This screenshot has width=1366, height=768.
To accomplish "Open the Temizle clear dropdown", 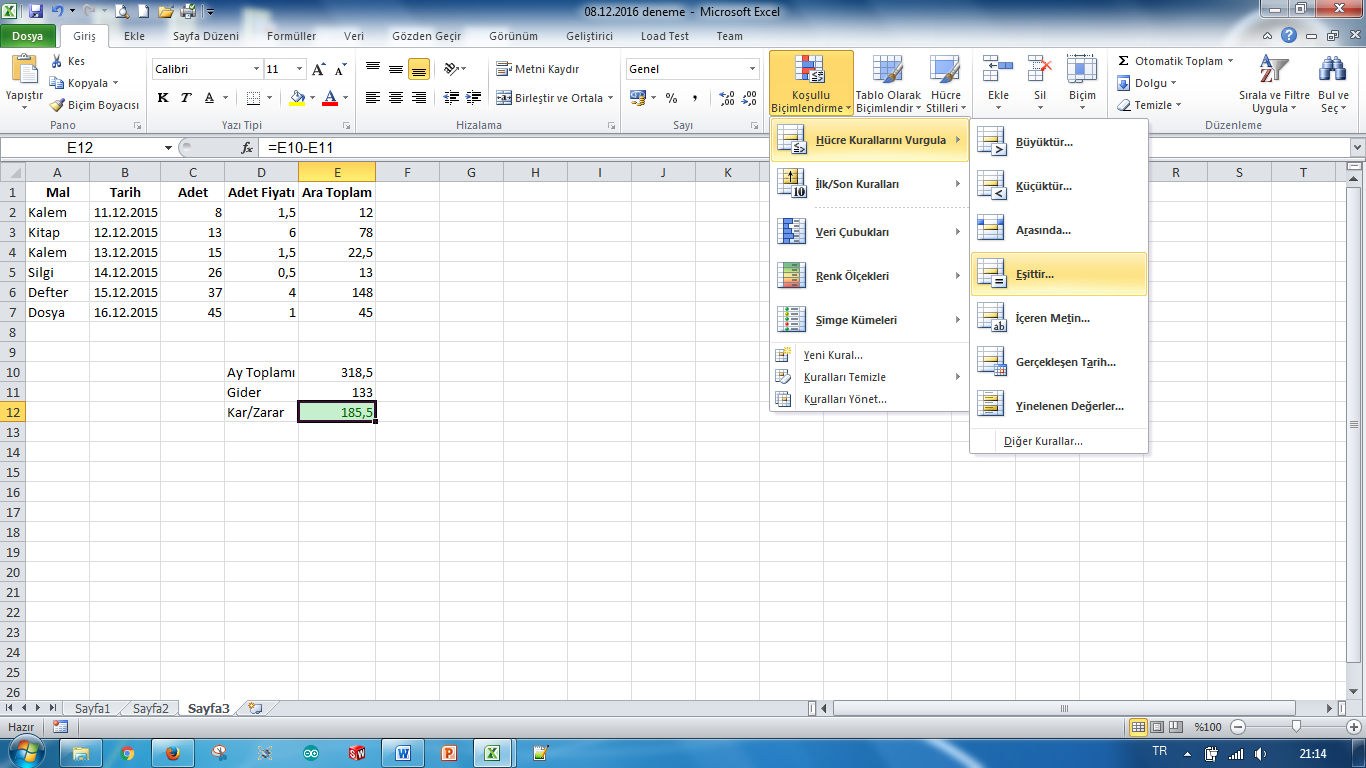I will point(1150,105).
